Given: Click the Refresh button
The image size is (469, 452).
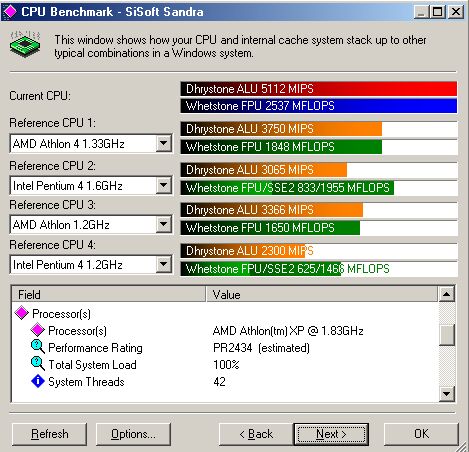Looking at the screenshot, I should click(x=49, y=434).
